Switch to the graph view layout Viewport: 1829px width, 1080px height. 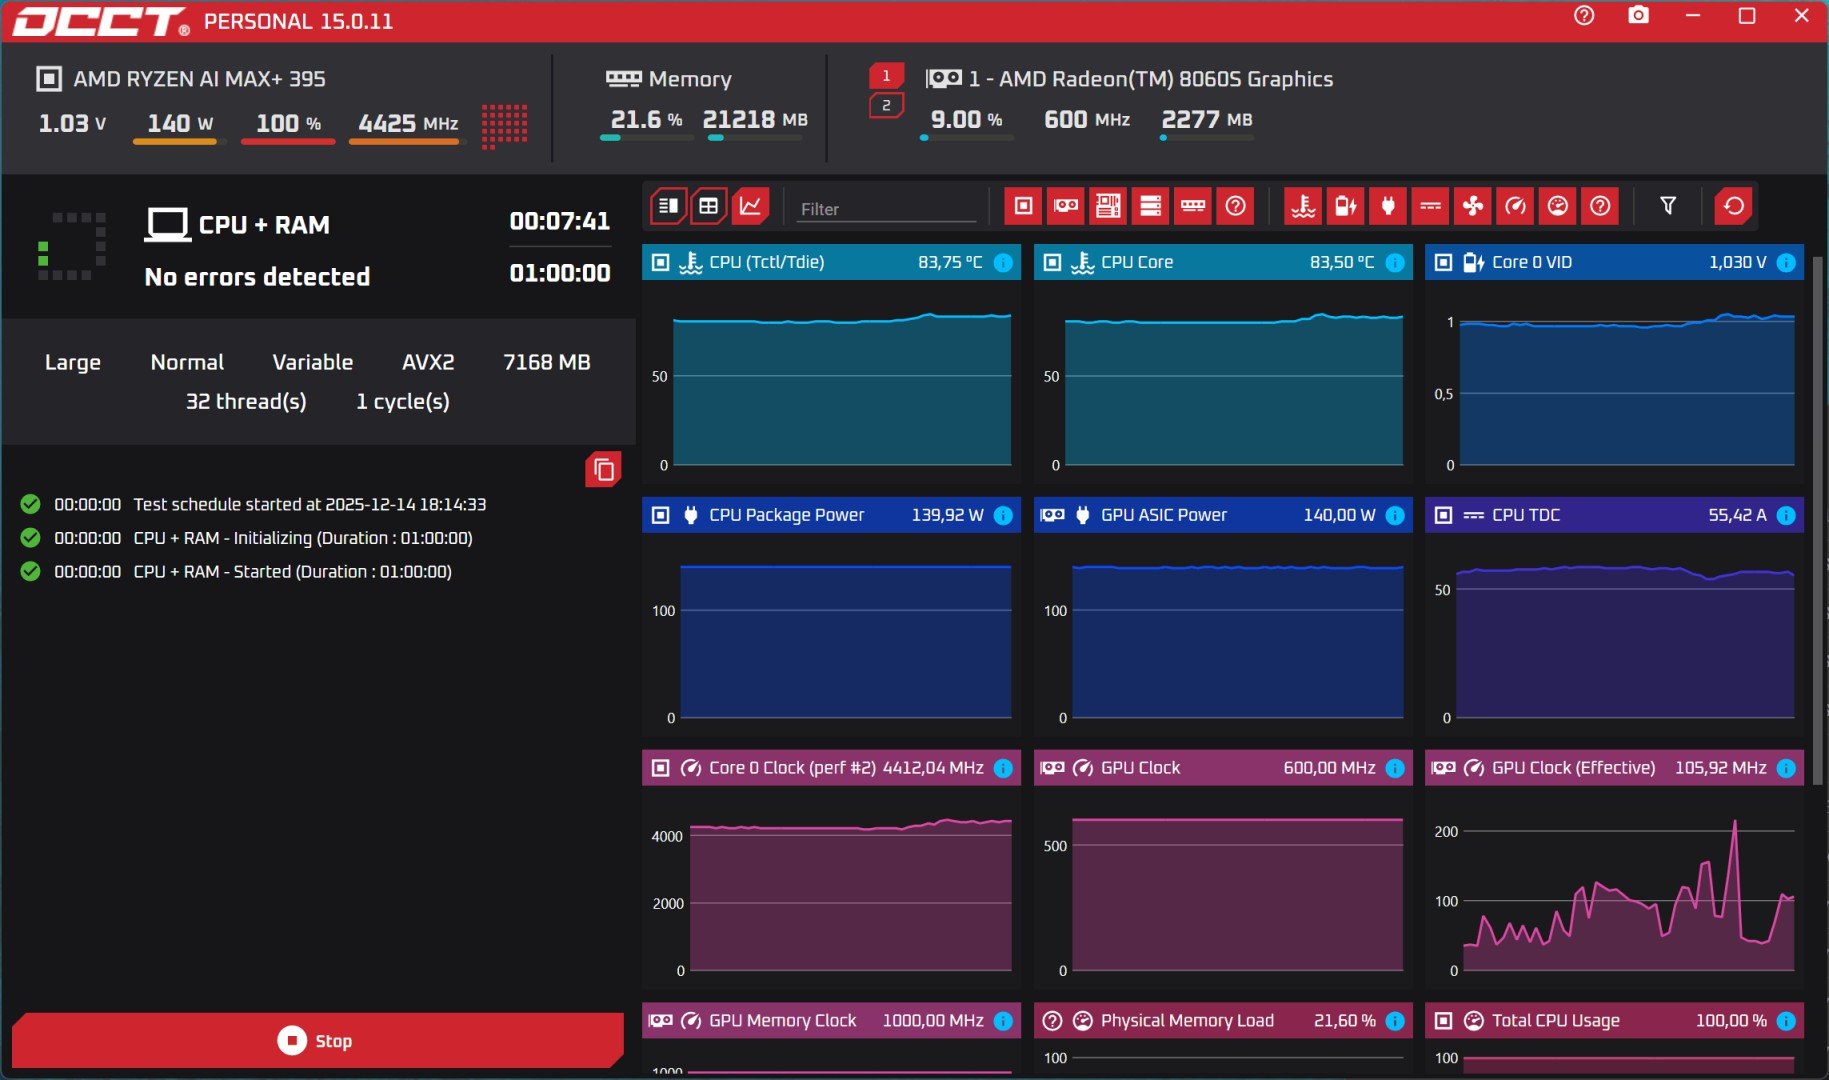(750, 206)
